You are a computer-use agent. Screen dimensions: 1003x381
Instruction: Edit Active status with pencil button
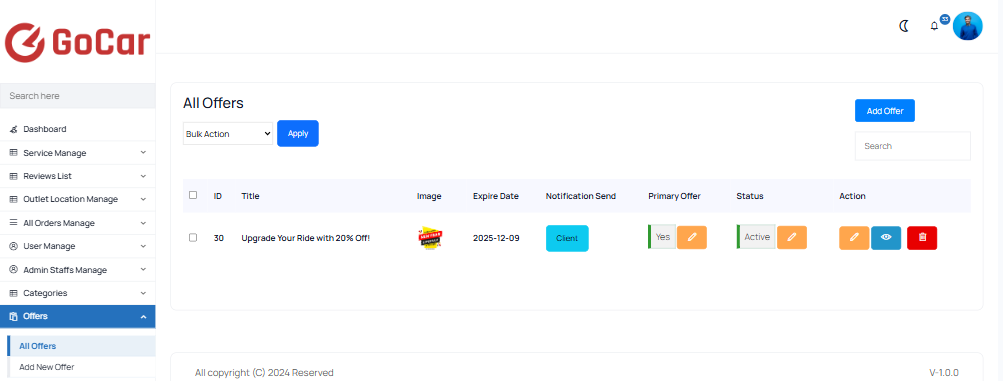tap(792, 237)
